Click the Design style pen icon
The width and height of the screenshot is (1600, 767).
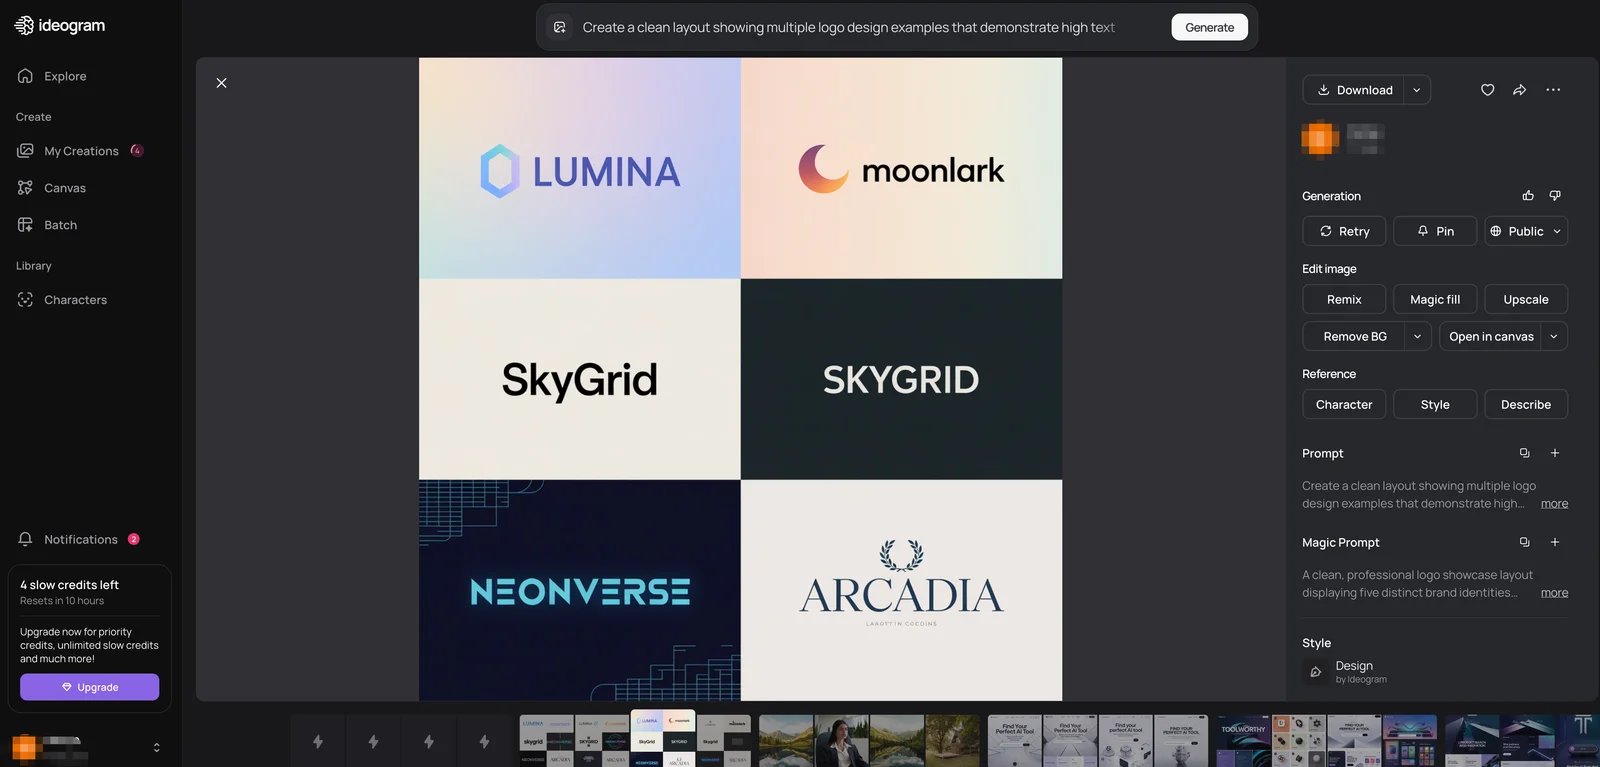point(1316,672)
